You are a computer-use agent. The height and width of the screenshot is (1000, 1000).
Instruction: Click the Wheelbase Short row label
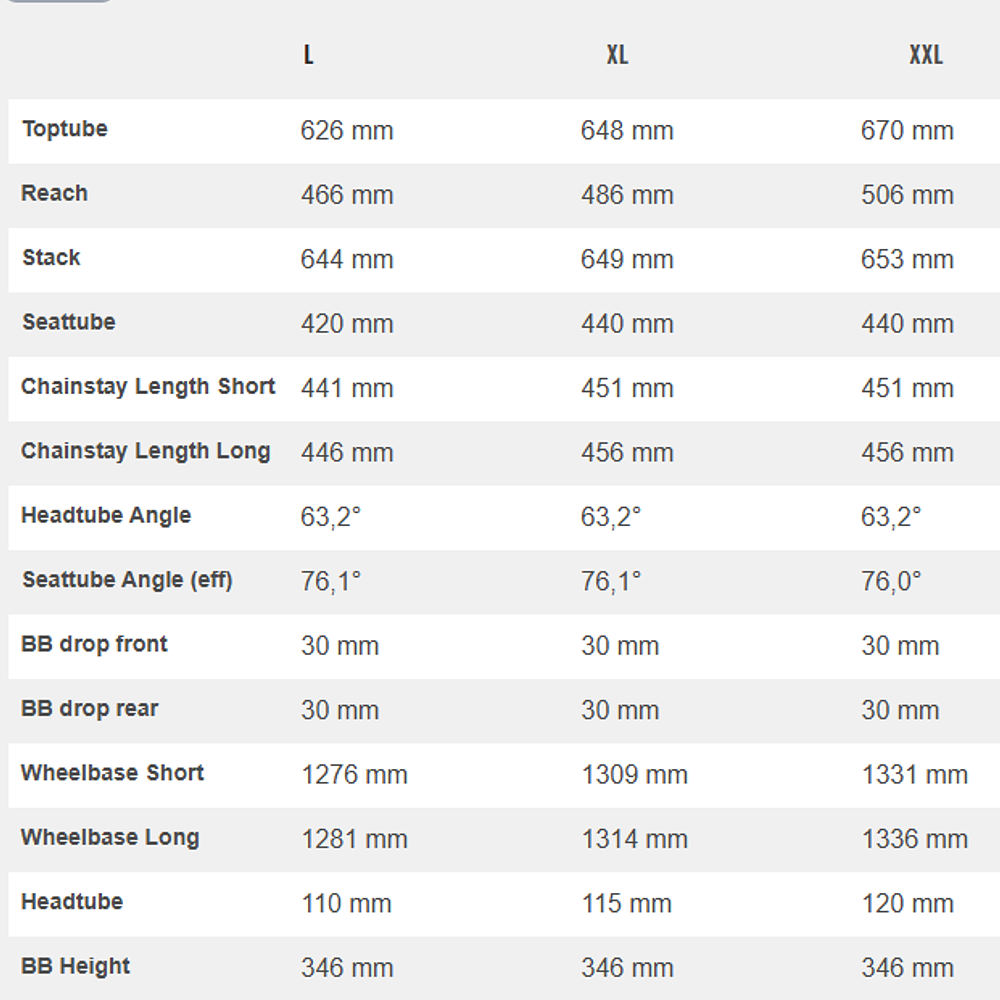pos(112,773)
